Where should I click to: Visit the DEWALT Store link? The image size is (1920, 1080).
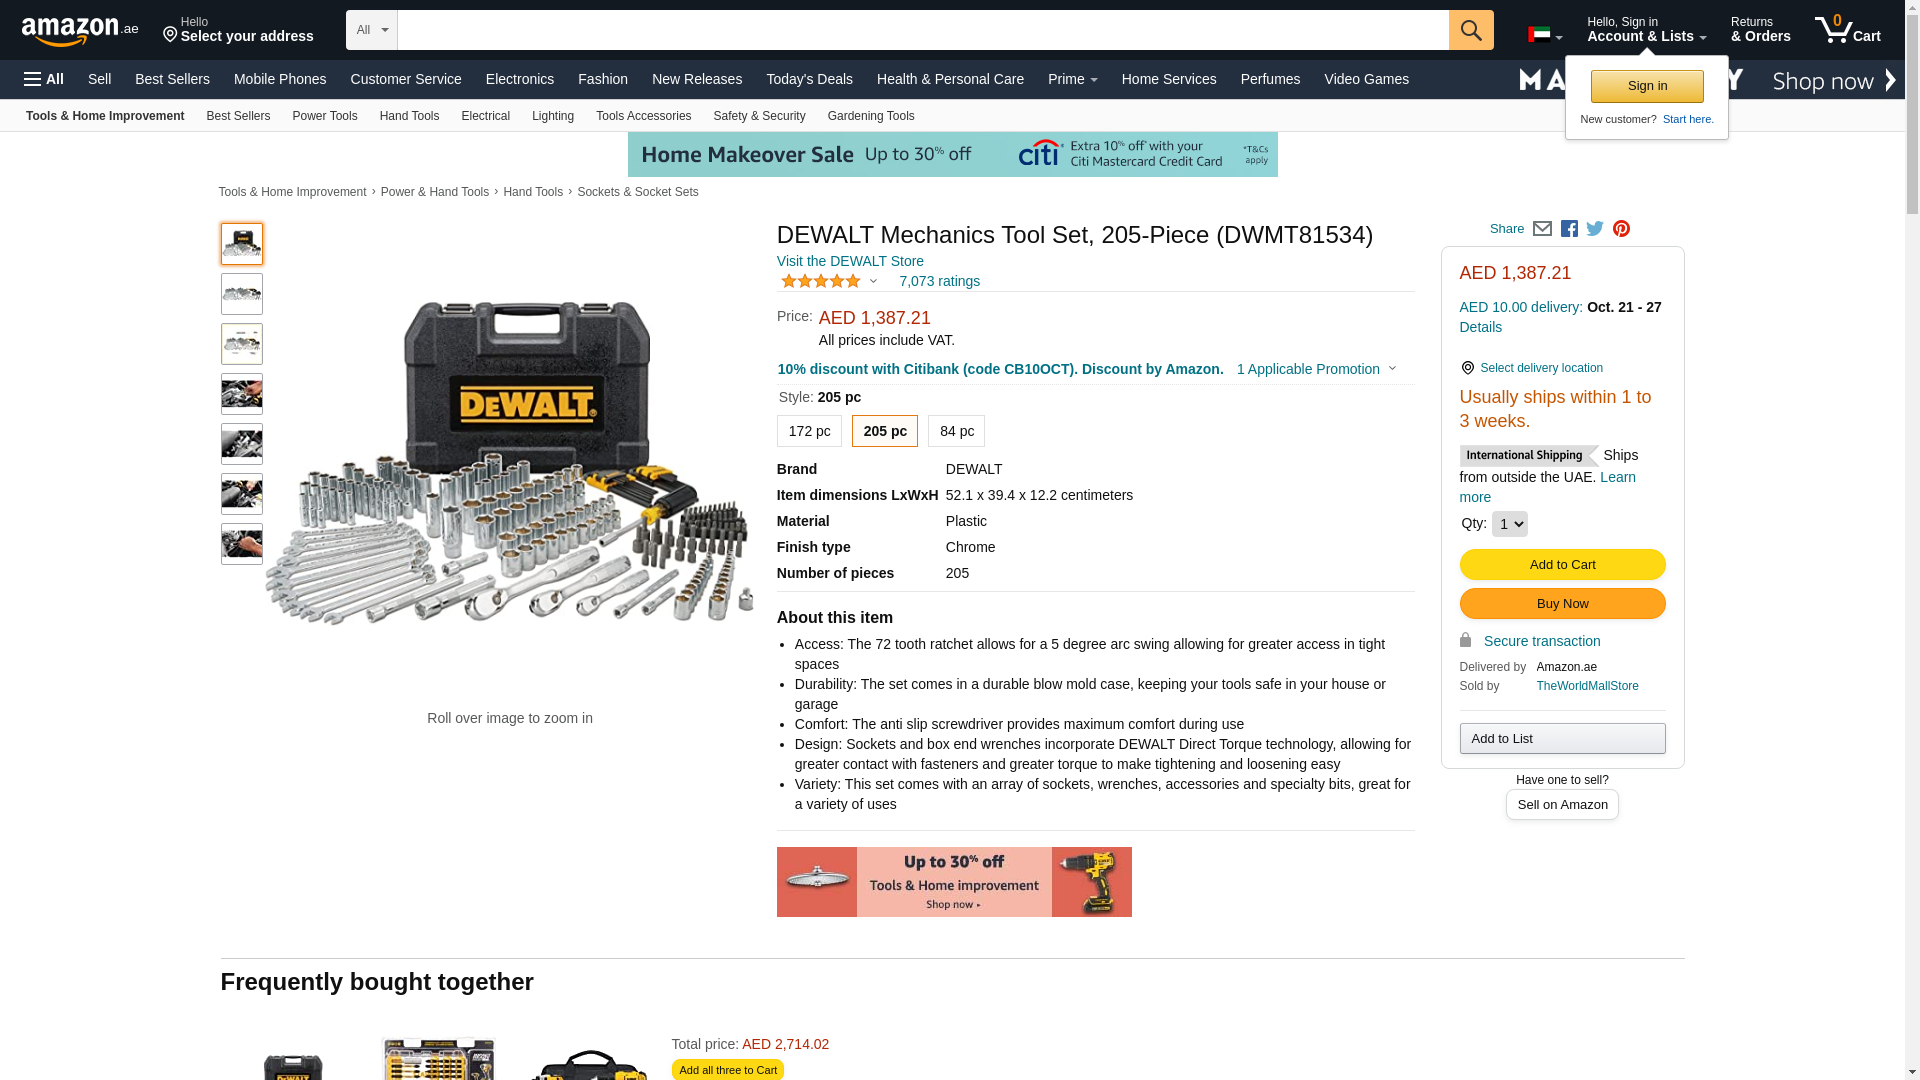pos(850,261)
